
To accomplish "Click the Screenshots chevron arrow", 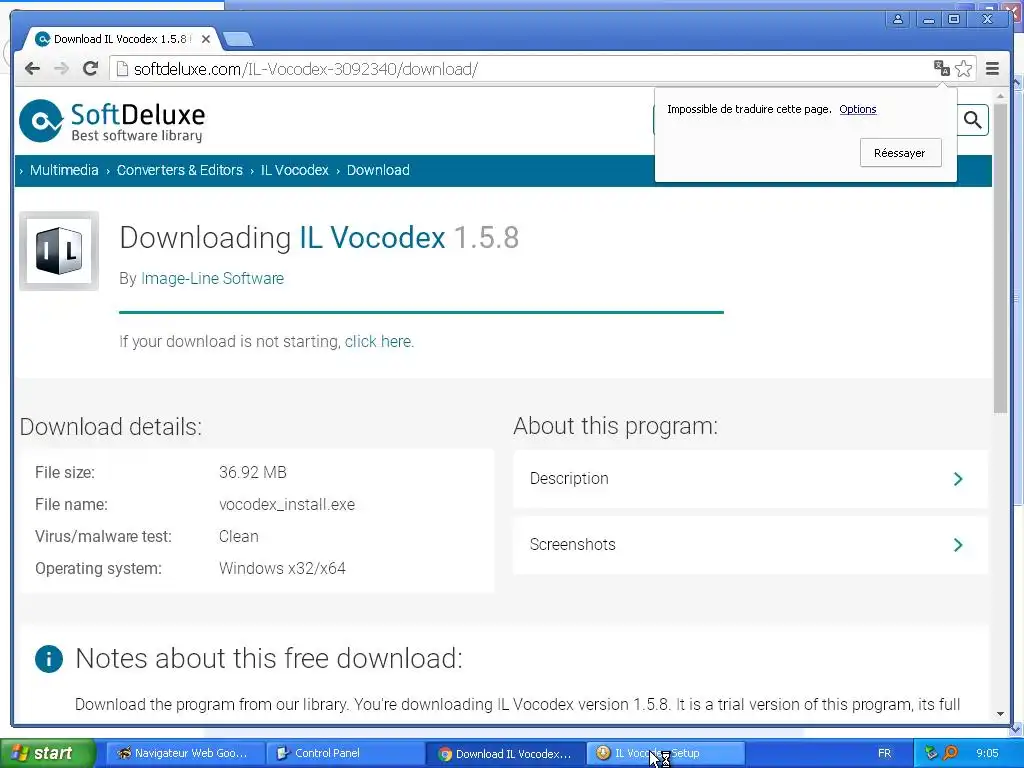I will (958, 545).
